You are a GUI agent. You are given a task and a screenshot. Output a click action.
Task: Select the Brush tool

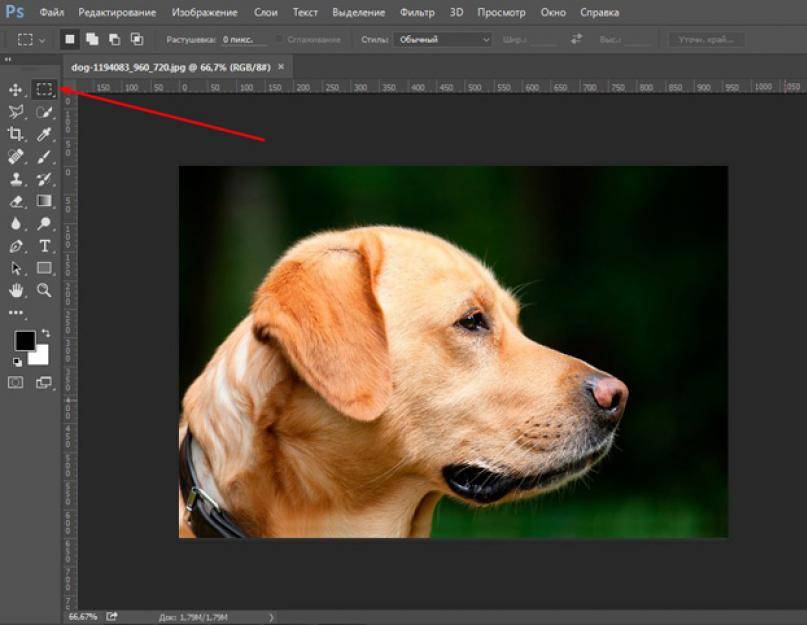[x=44, y=156]
